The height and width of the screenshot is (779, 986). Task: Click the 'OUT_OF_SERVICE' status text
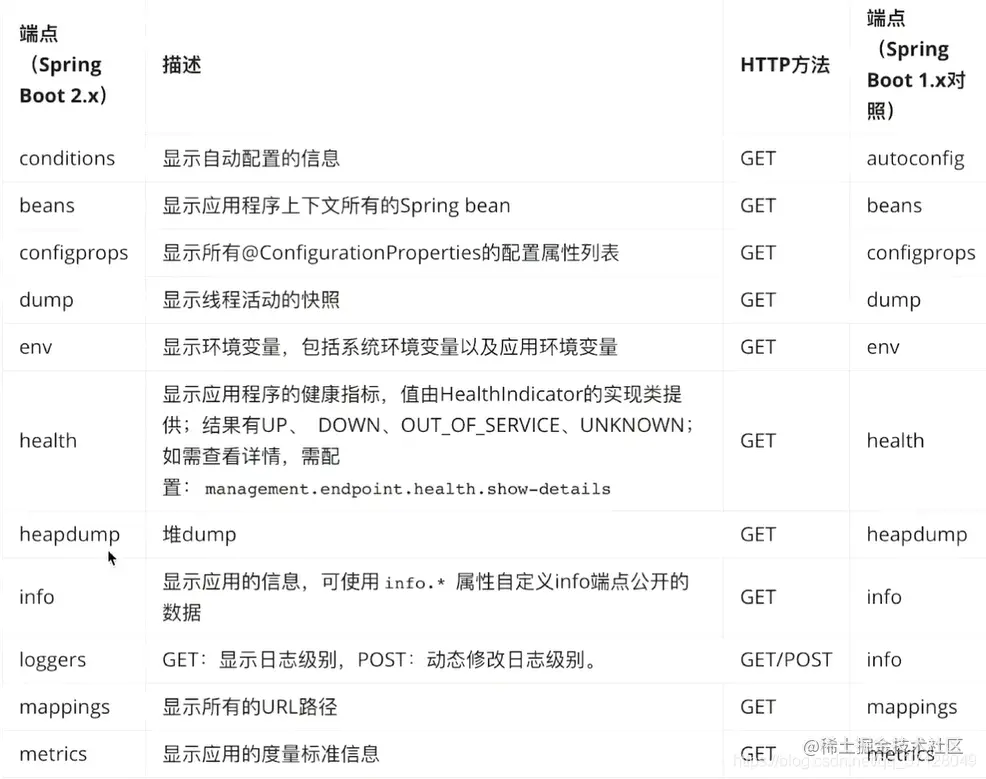(480, 426)
